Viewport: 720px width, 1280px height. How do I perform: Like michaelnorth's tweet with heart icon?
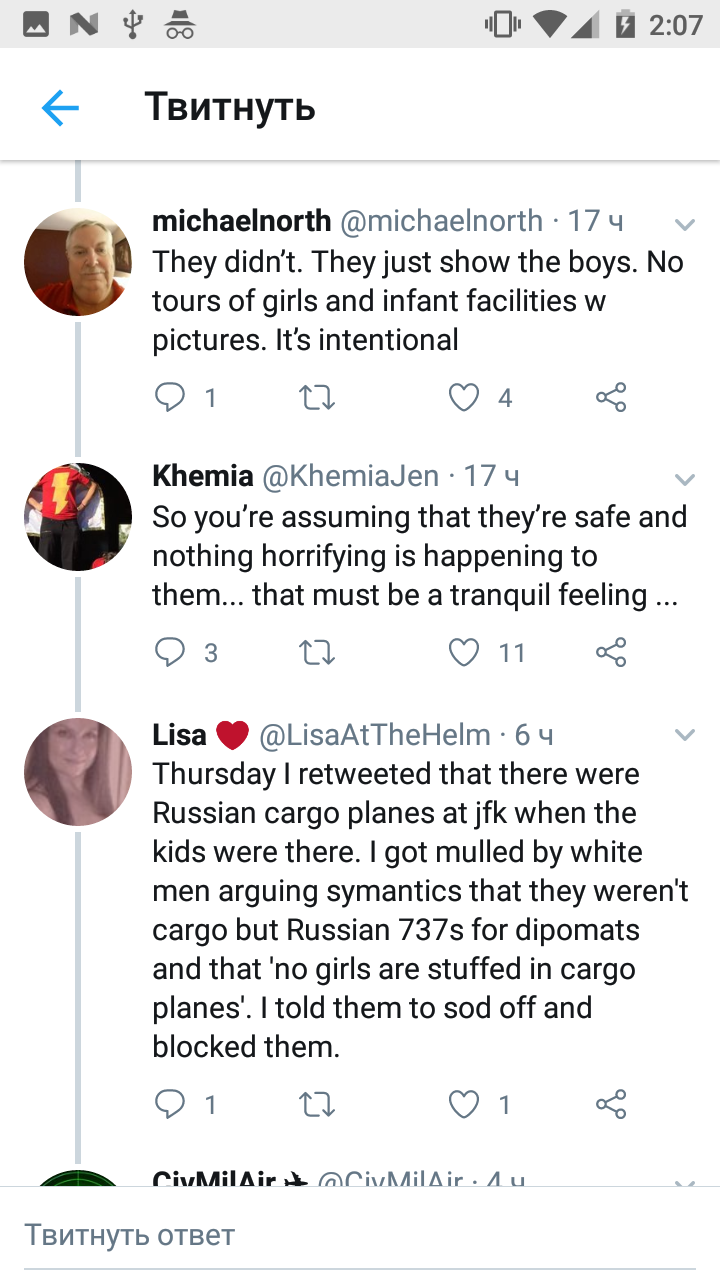[463, 398]
